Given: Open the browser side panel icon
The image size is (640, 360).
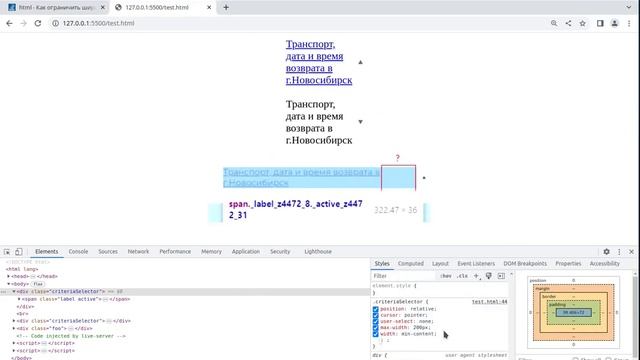Looking at the screenshot, I should (x=600, y=23).
